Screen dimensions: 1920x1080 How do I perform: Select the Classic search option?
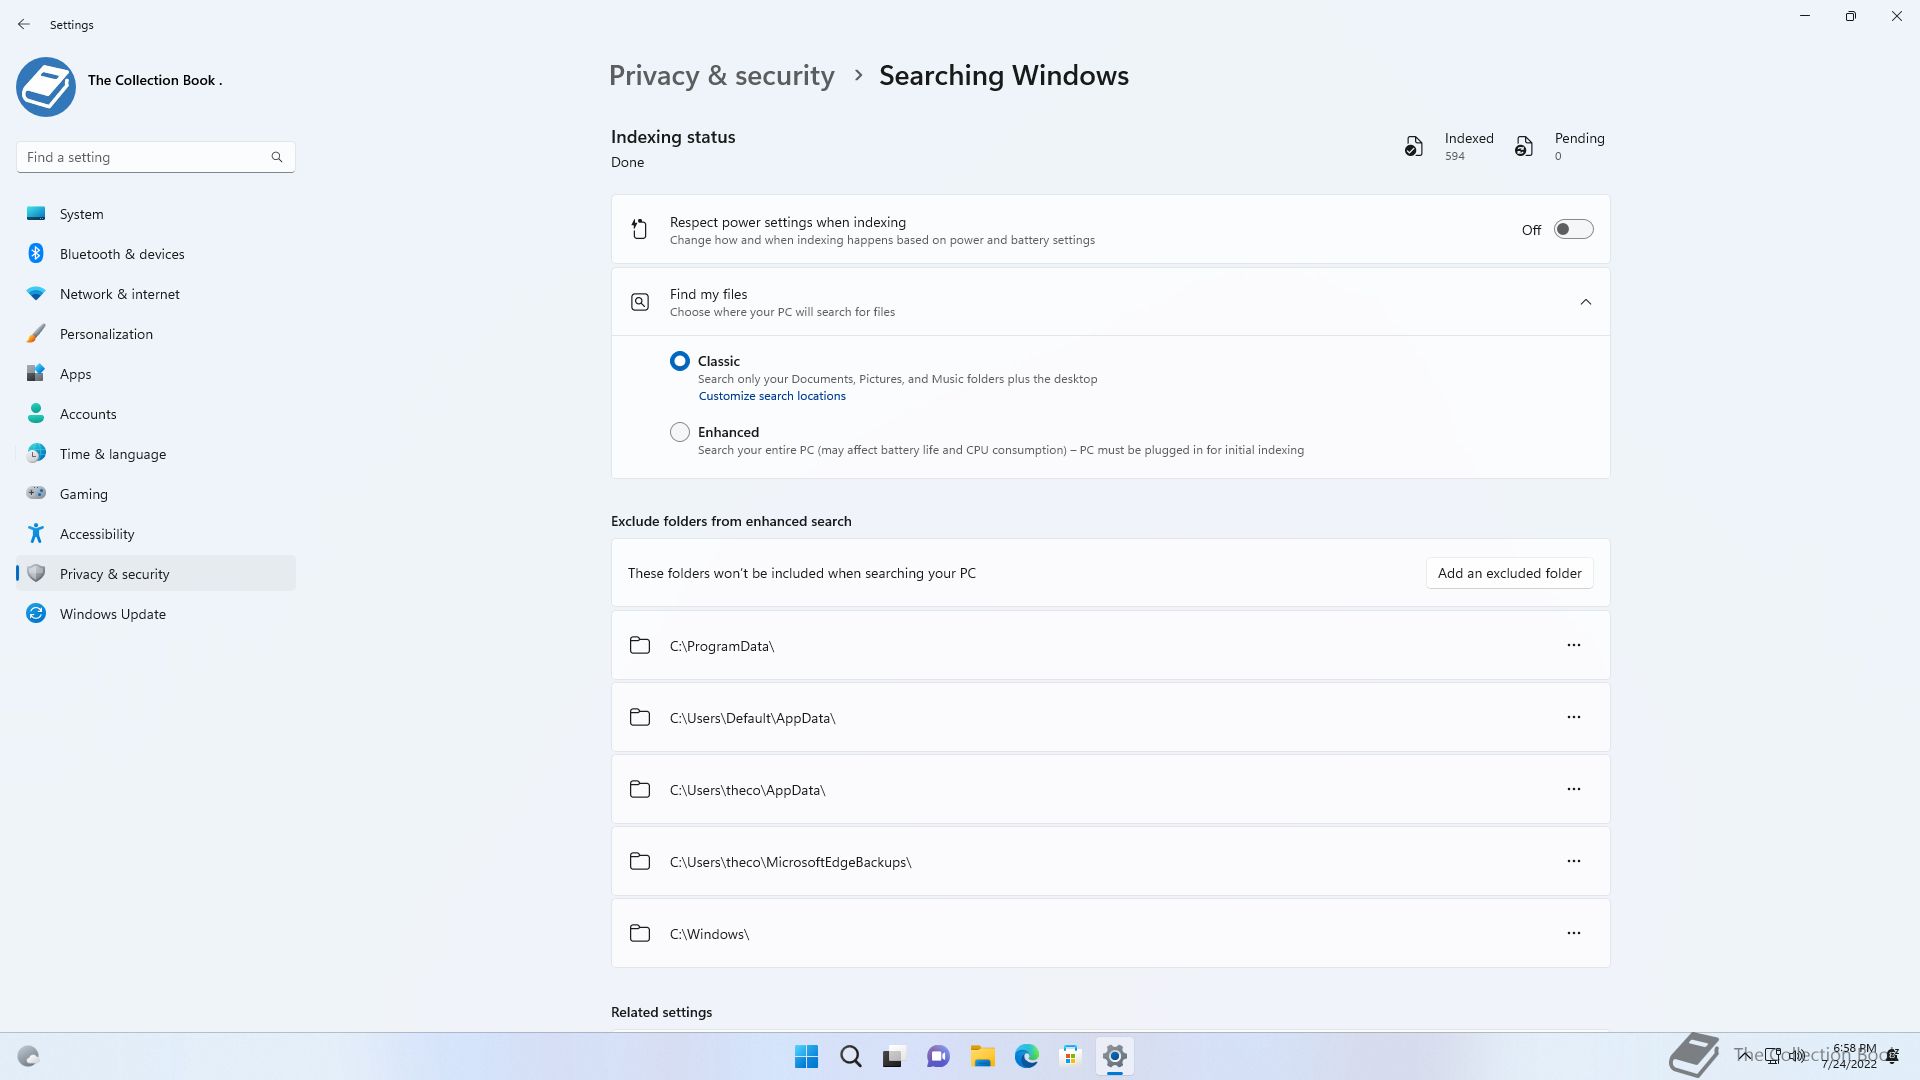pyautogui.click(x=680, y=361)
